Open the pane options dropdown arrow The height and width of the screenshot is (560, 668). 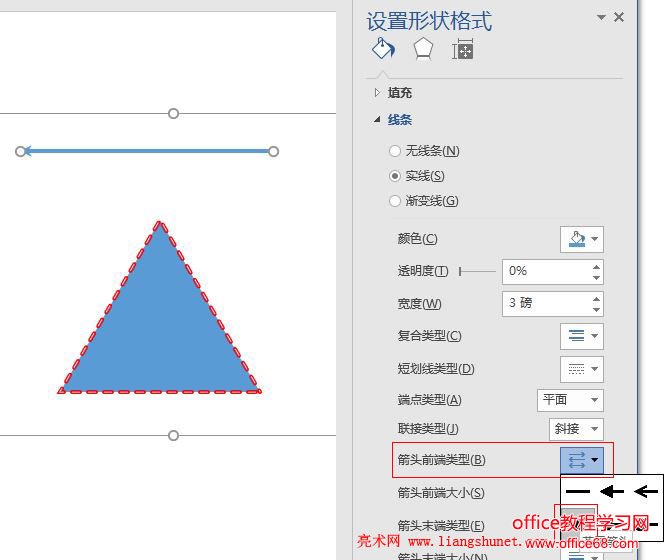pyautogui.click(x=601, y=17)
